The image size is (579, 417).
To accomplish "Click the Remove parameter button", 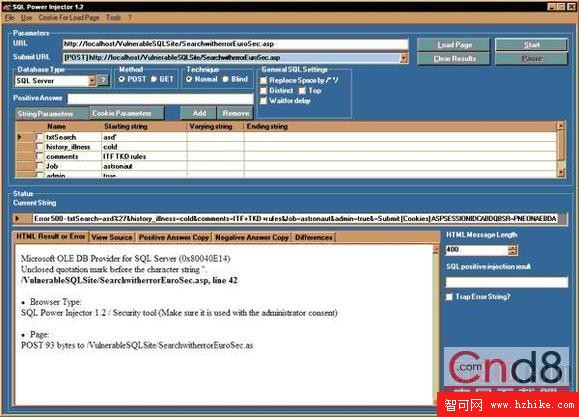I will click(236, 113).
